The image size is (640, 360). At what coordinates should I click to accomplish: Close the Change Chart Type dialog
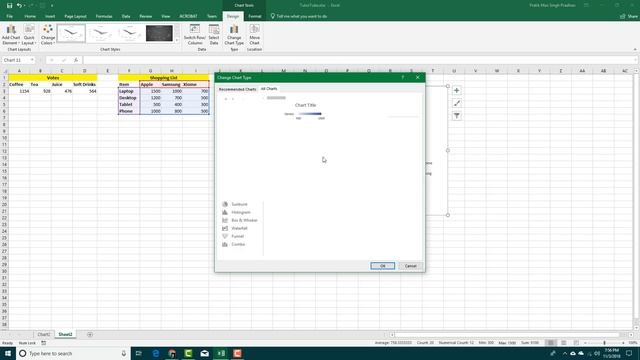tap(418, 77)
